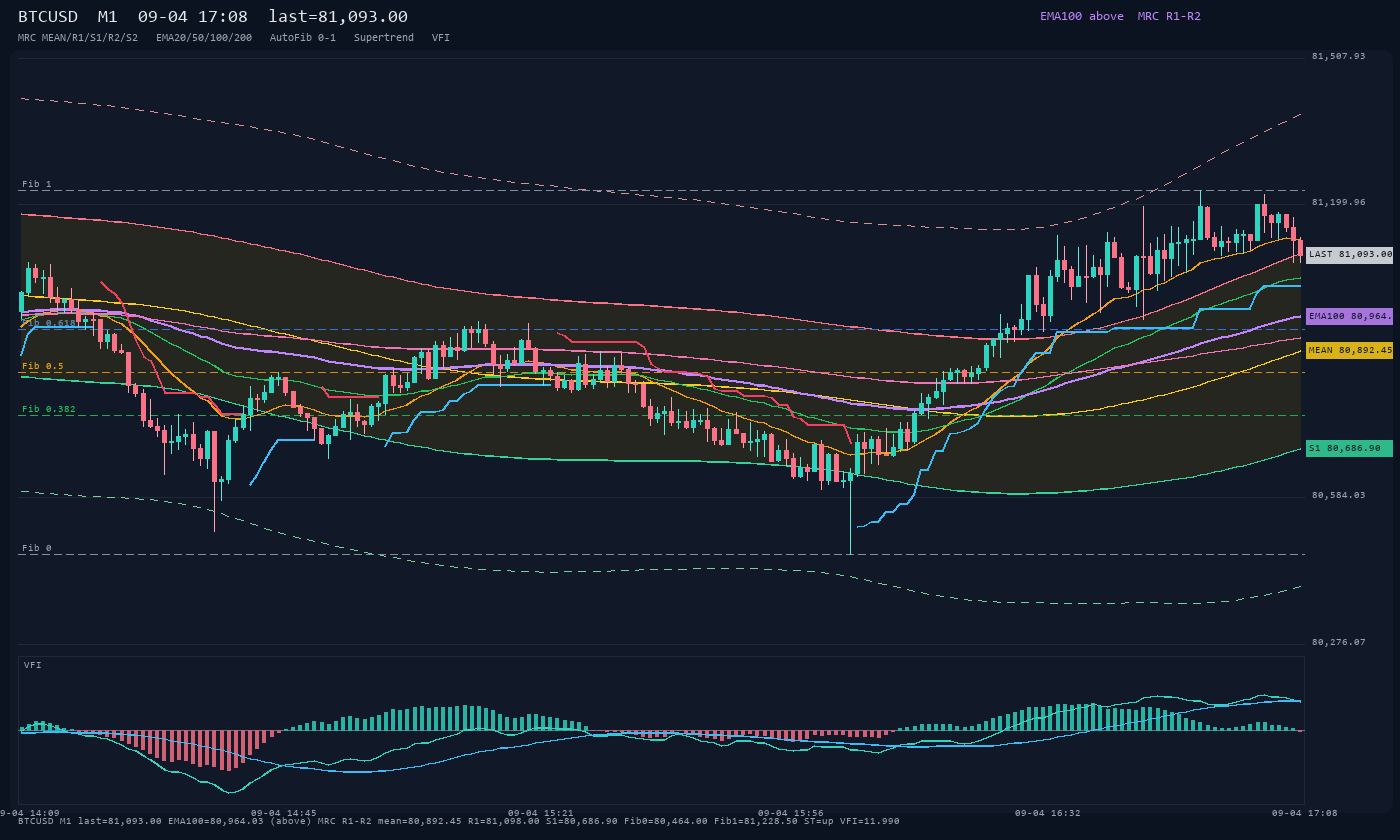Click the LAST 81,093.00 price tag

[x=1350, y=254]
